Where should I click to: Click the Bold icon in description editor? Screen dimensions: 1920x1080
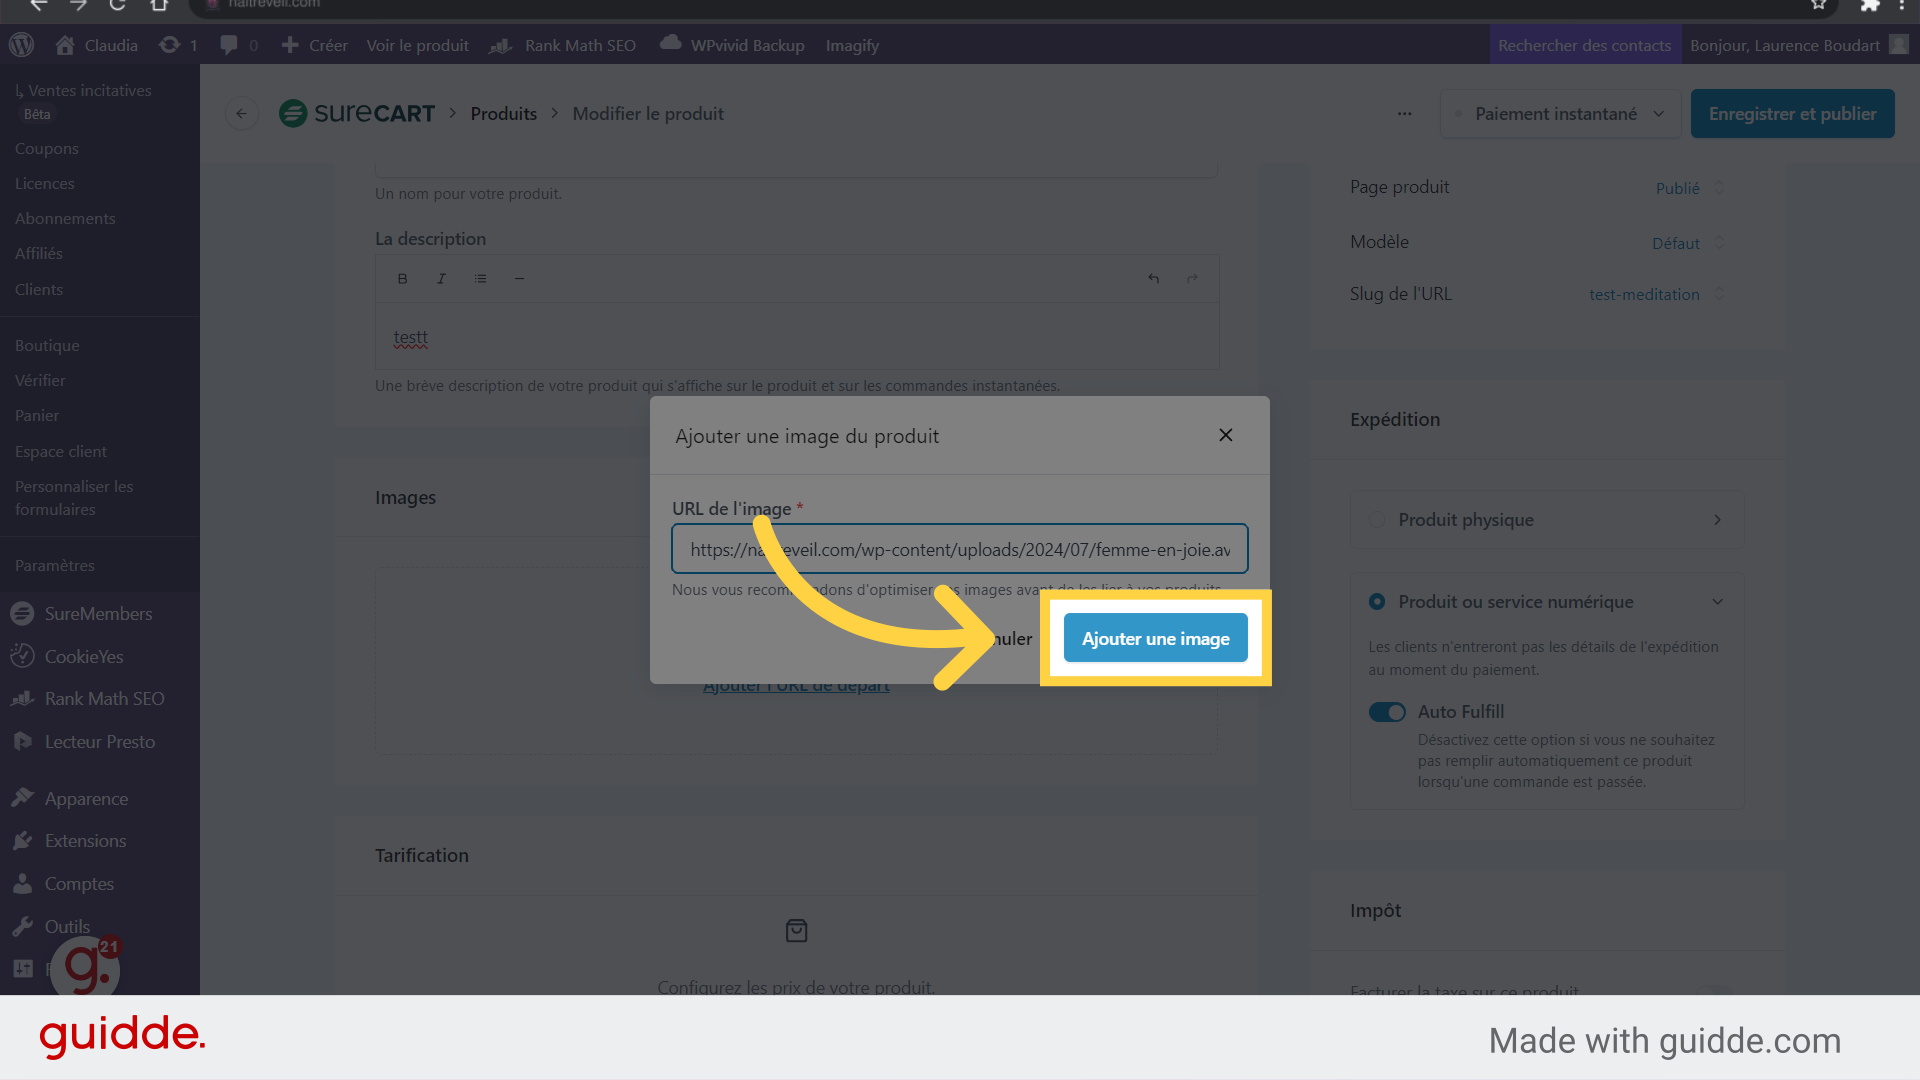click(x=402, y=279)
